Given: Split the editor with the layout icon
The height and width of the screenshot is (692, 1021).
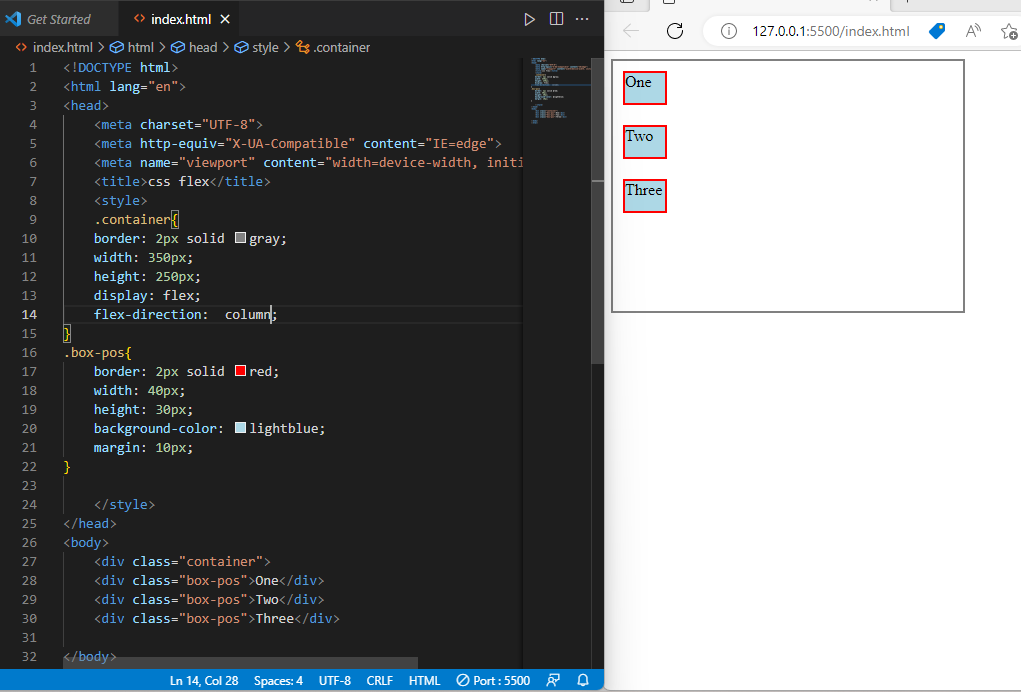Looking at the screenshot, I should (556, 19).
